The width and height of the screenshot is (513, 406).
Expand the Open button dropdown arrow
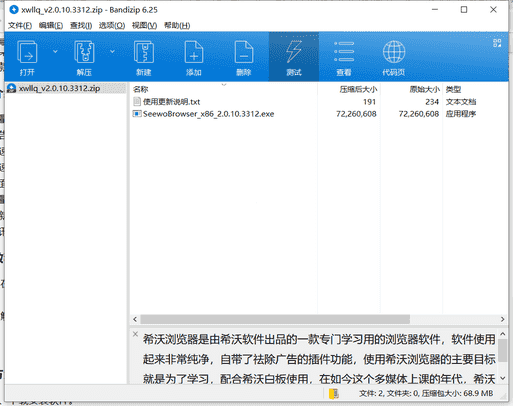[55, 52]
